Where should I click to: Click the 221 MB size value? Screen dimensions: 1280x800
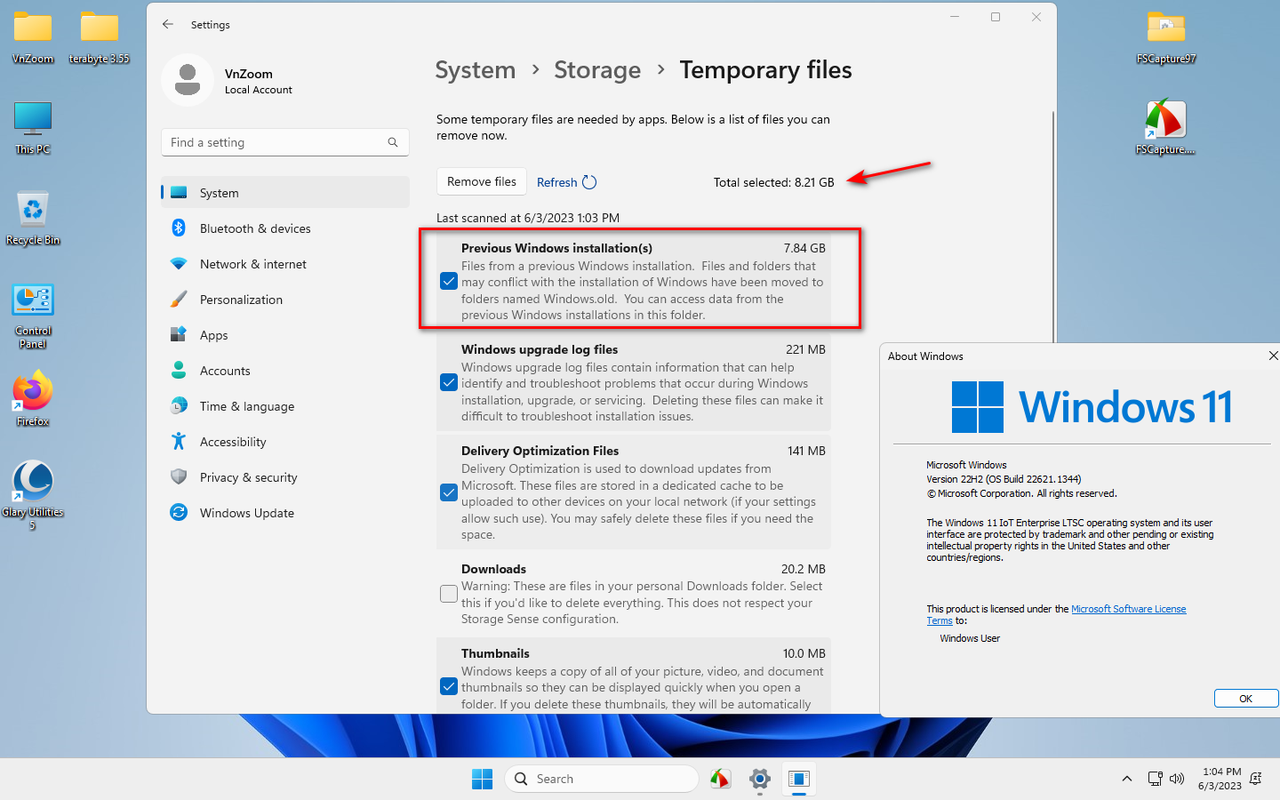pos(805,349)
